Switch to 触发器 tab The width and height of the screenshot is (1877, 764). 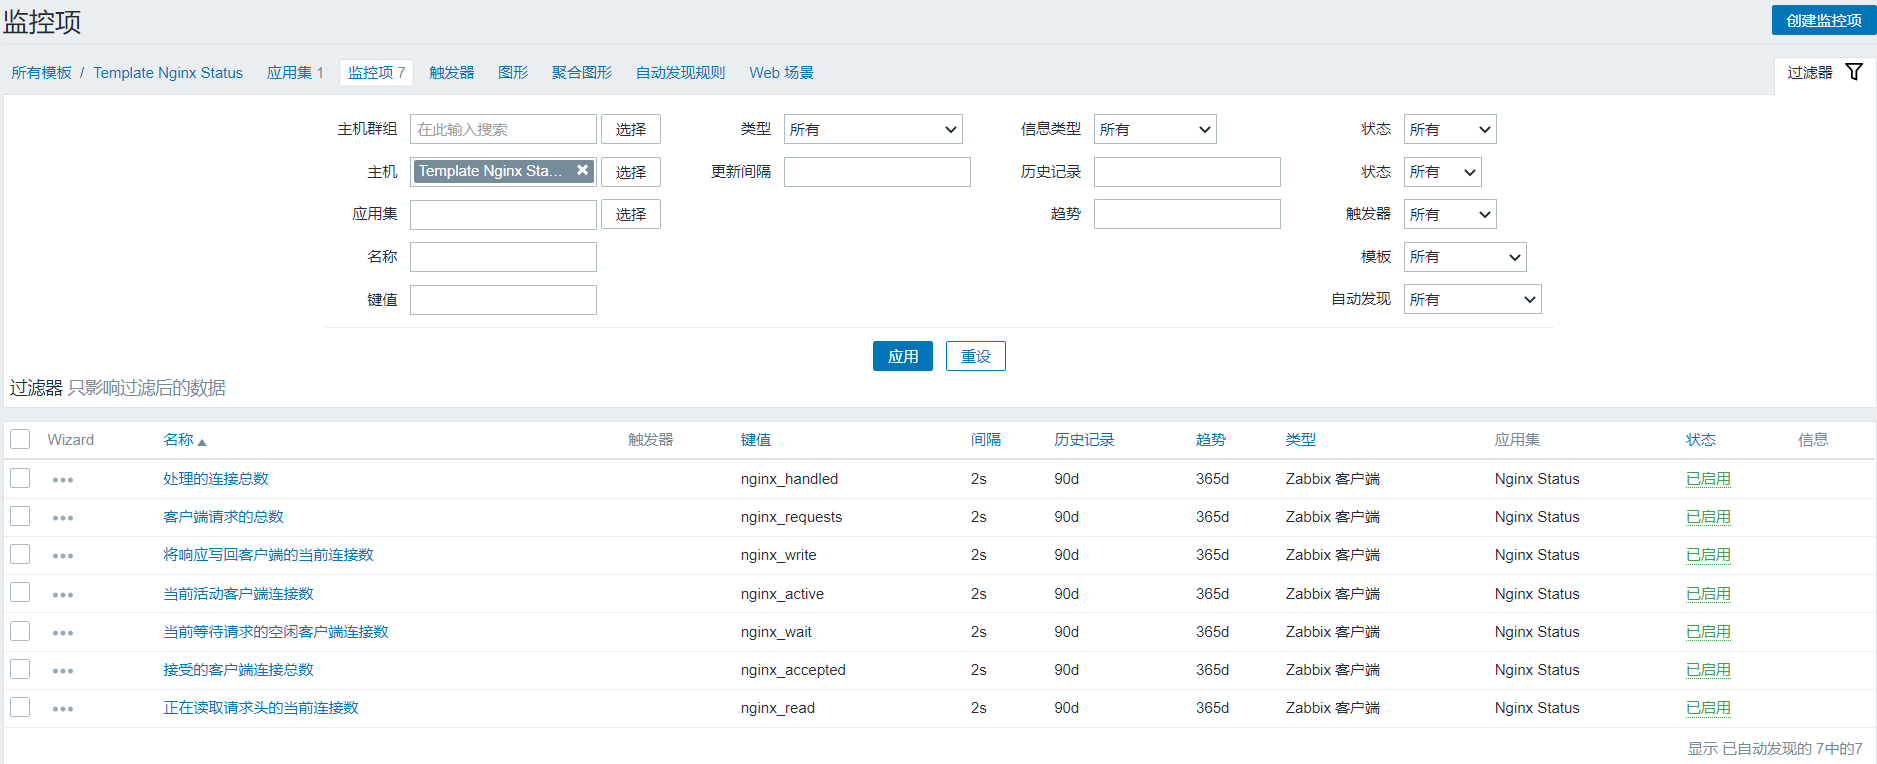(452, 73)
